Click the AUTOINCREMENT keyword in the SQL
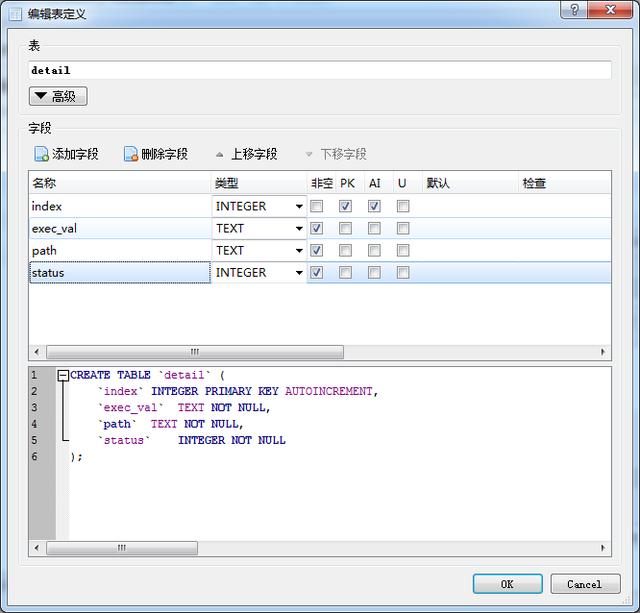 point(329,391)
